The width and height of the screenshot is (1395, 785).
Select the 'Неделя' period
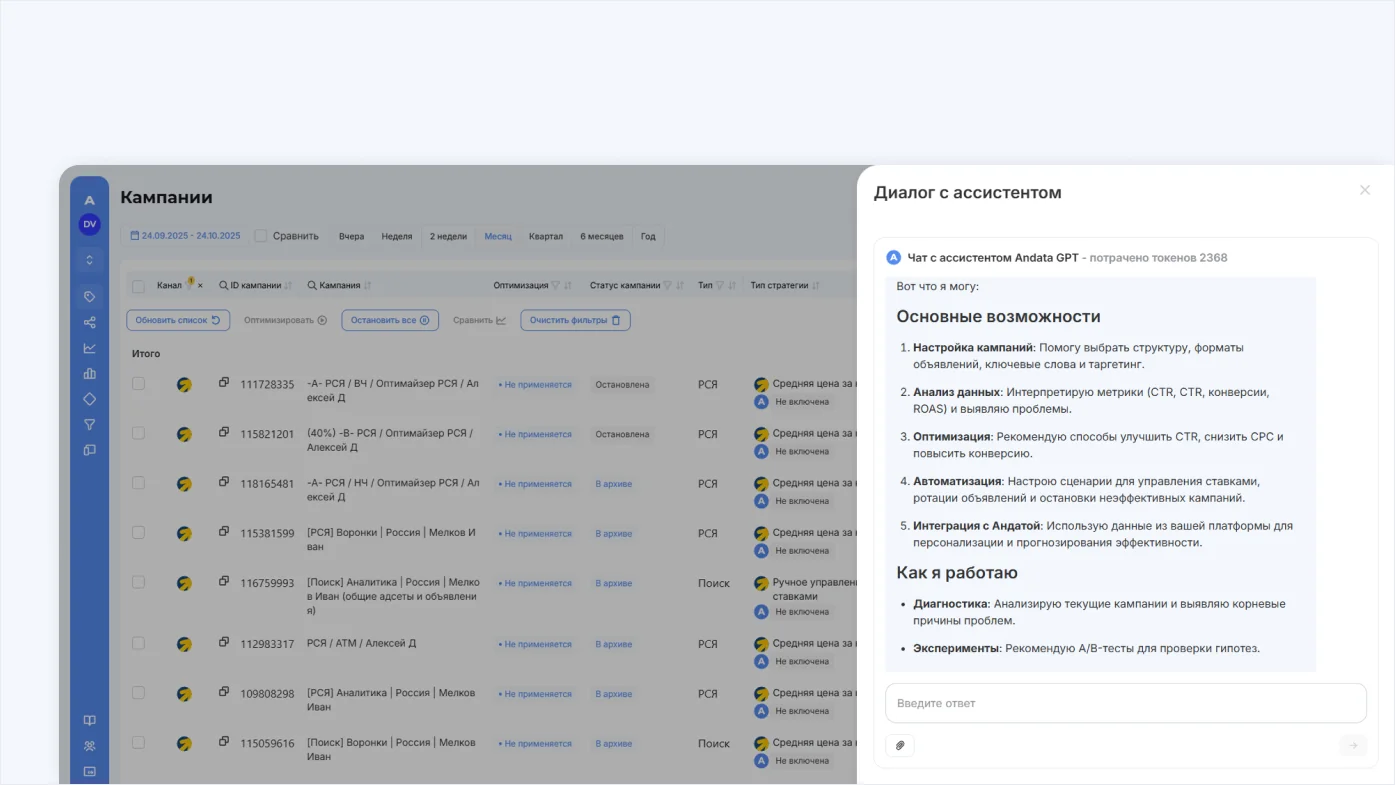tap(397, 237)
